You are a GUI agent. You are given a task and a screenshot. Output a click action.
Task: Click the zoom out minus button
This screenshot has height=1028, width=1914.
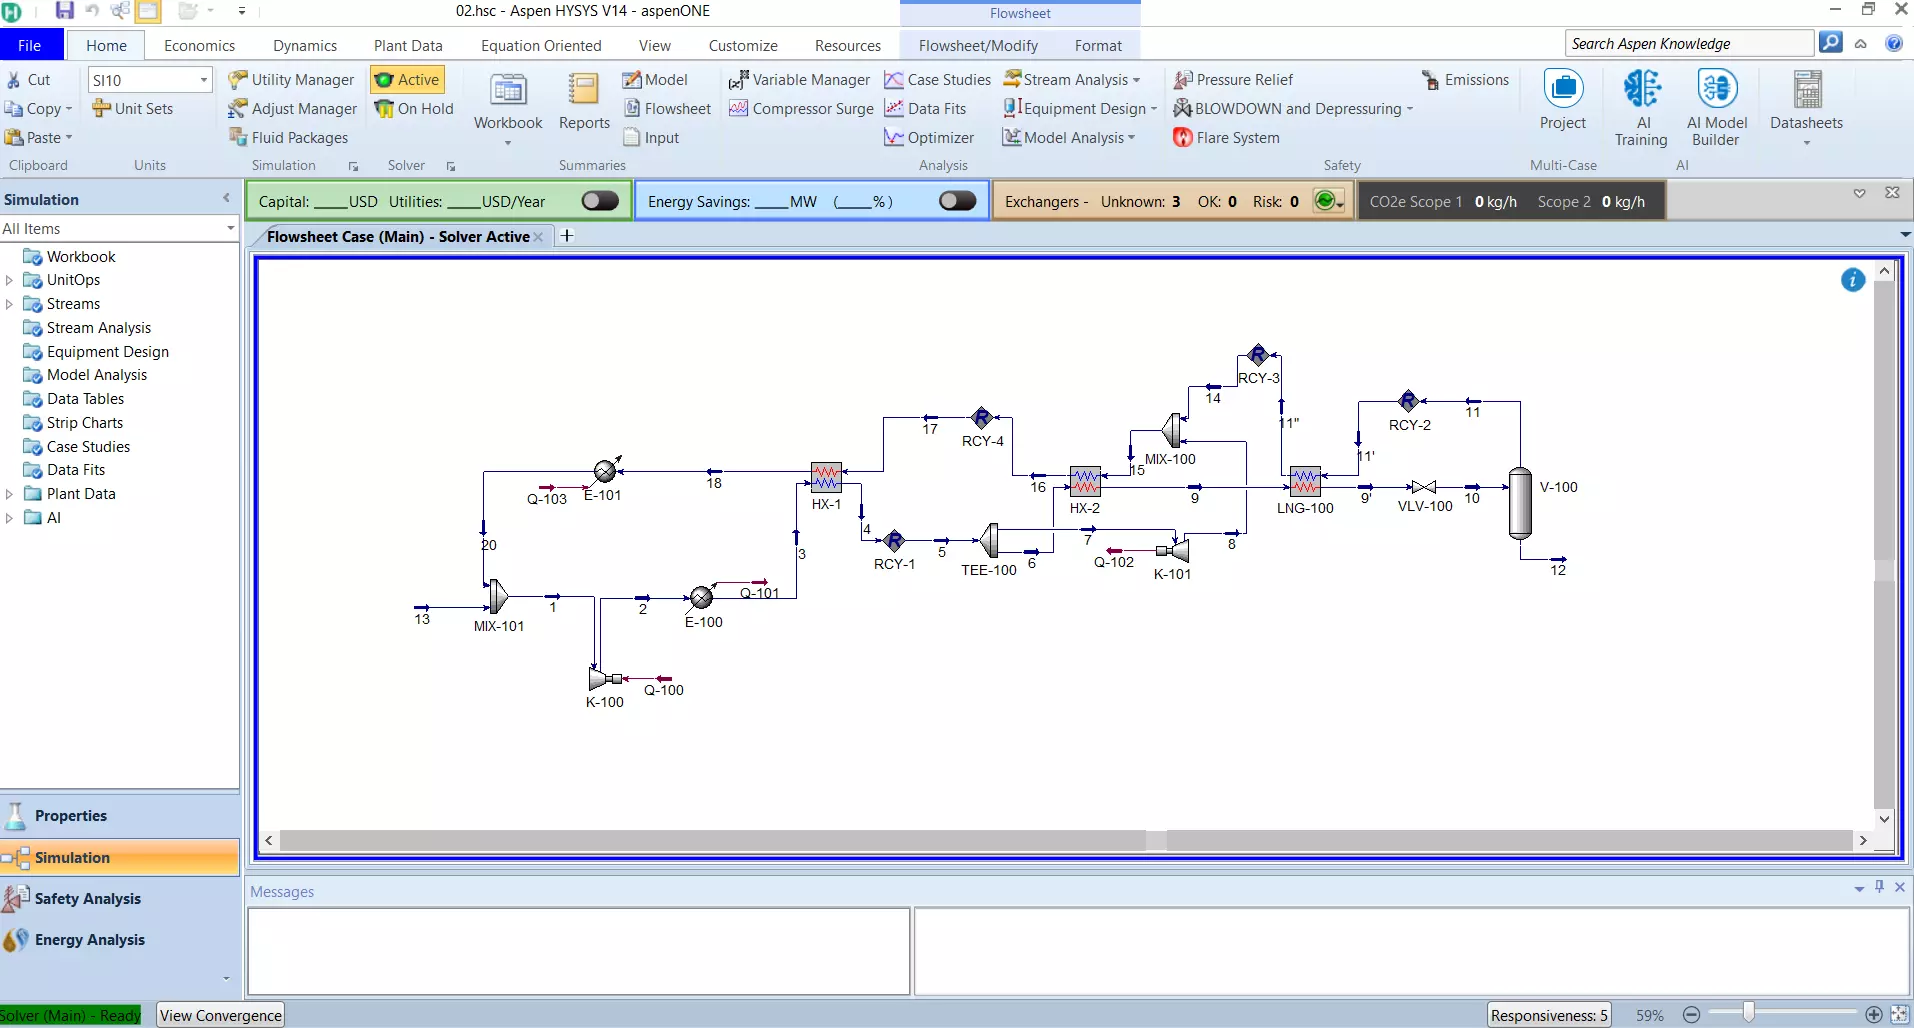[1691, 1014]
